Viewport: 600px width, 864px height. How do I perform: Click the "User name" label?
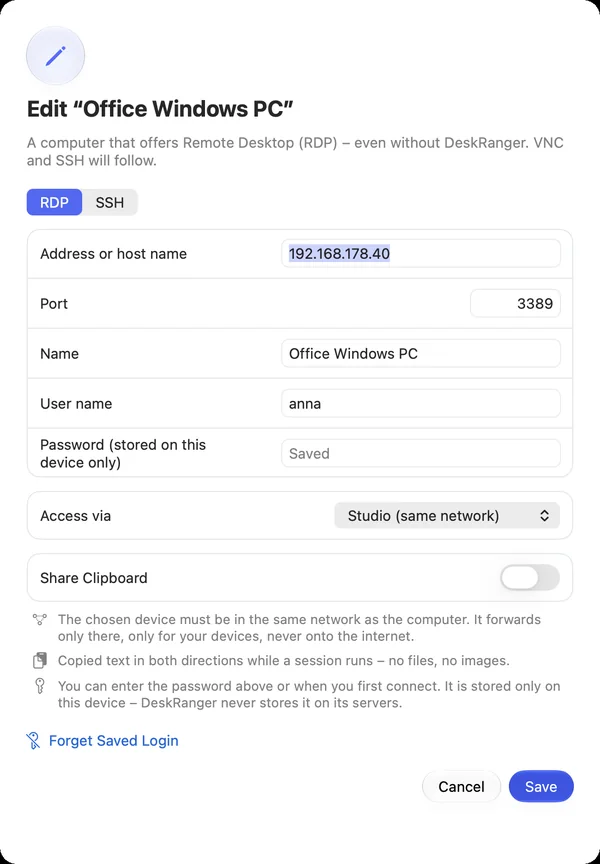tap(76, 403)
